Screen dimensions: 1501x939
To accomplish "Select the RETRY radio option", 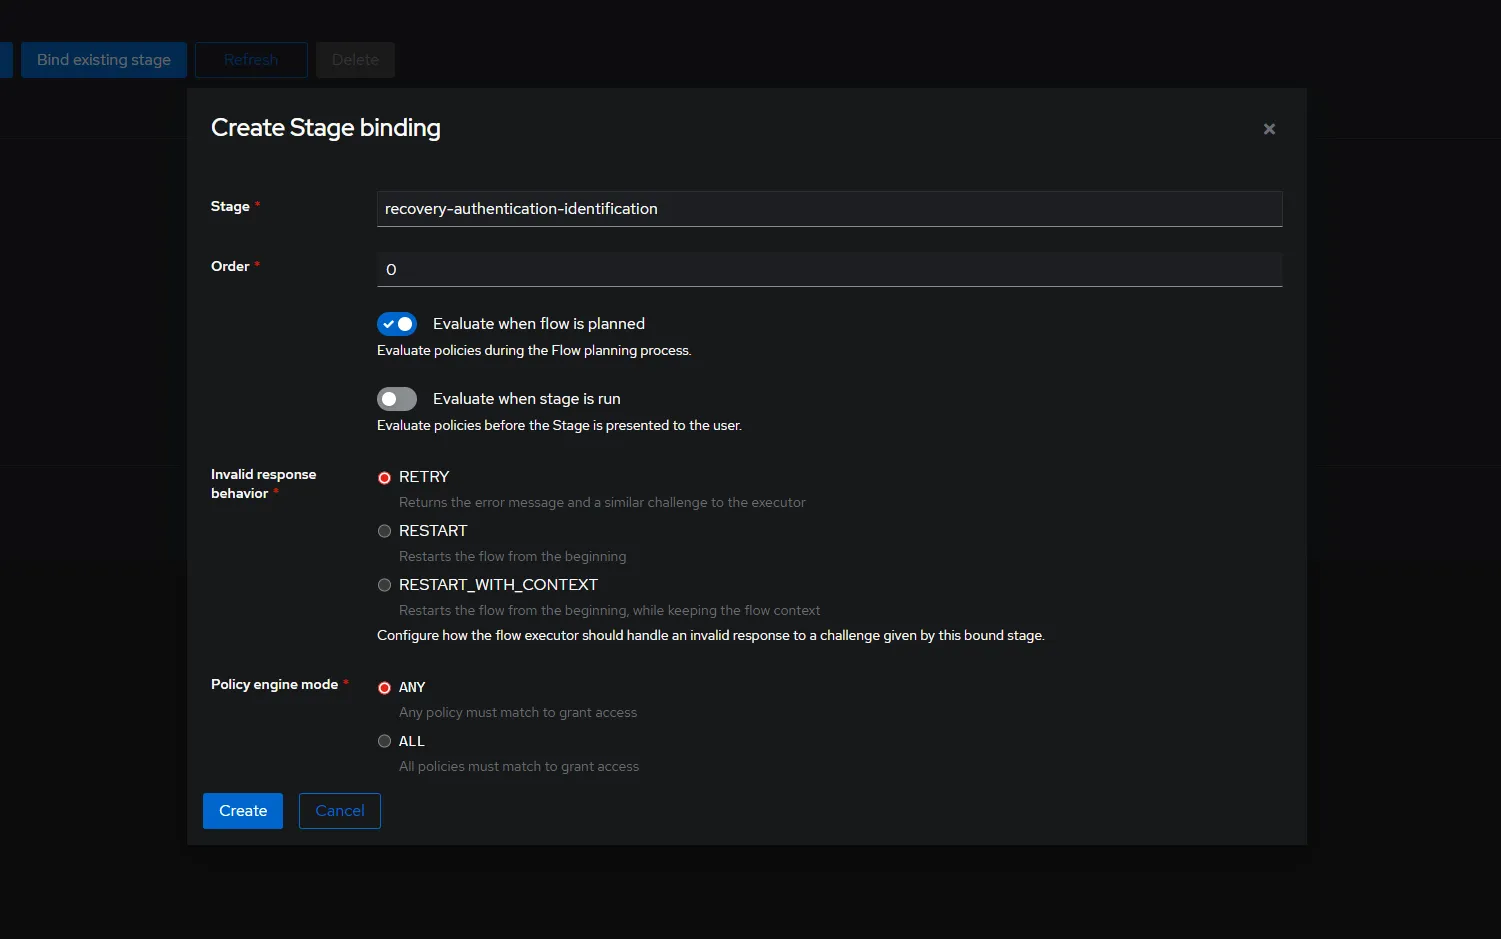I will point(384,478).
